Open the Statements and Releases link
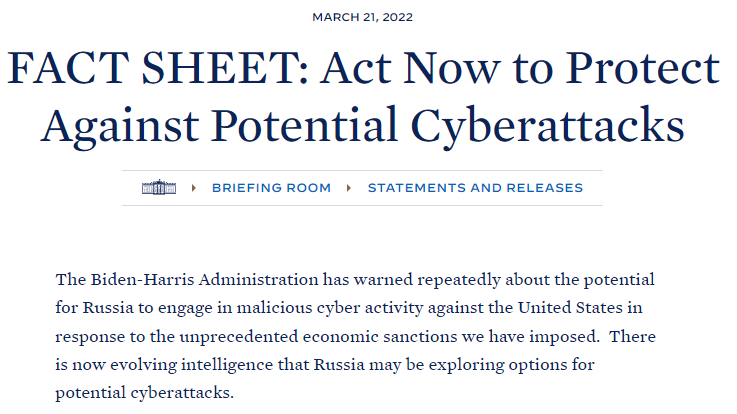This screenshot has height=414, width=737. coord(475,188)
